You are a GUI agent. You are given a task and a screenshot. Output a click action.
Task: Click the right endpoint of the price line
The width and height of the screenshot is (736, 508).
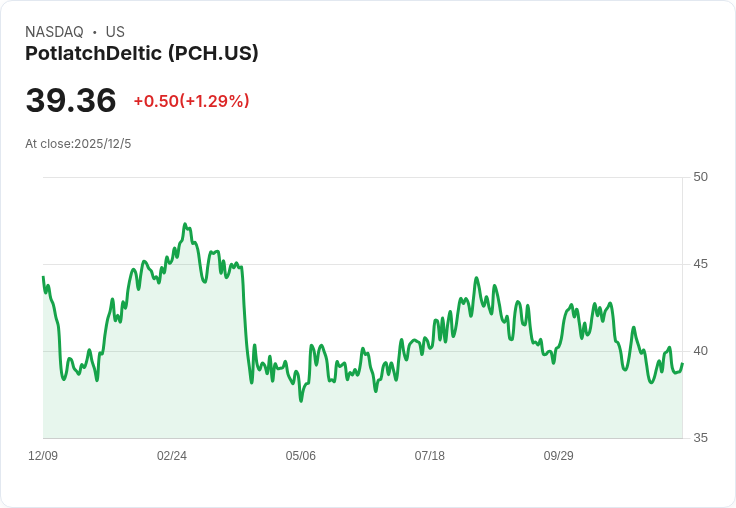pyautogui.click(x=682, y=365)
